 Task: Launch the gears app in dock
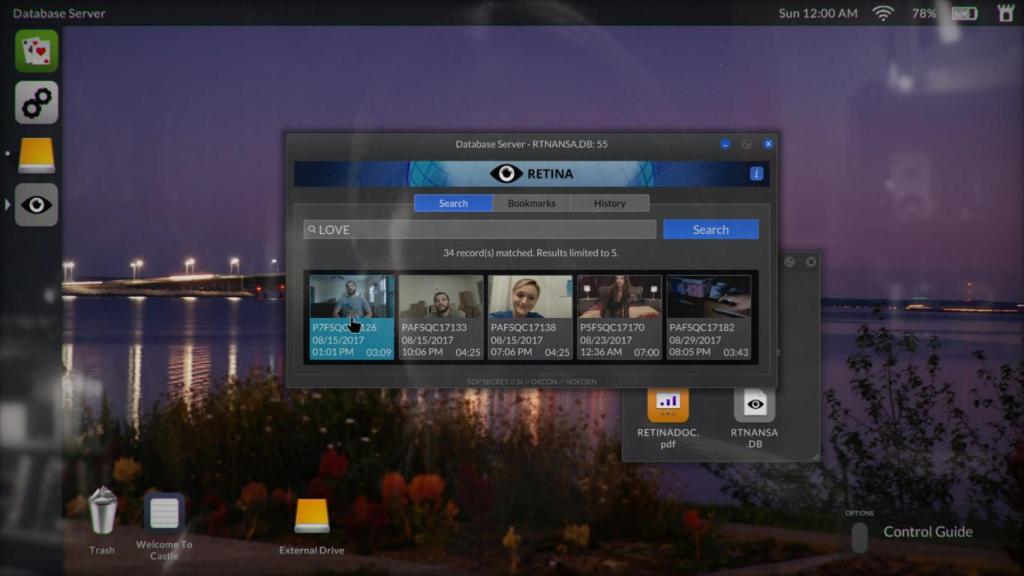click(x=37, y=103)
